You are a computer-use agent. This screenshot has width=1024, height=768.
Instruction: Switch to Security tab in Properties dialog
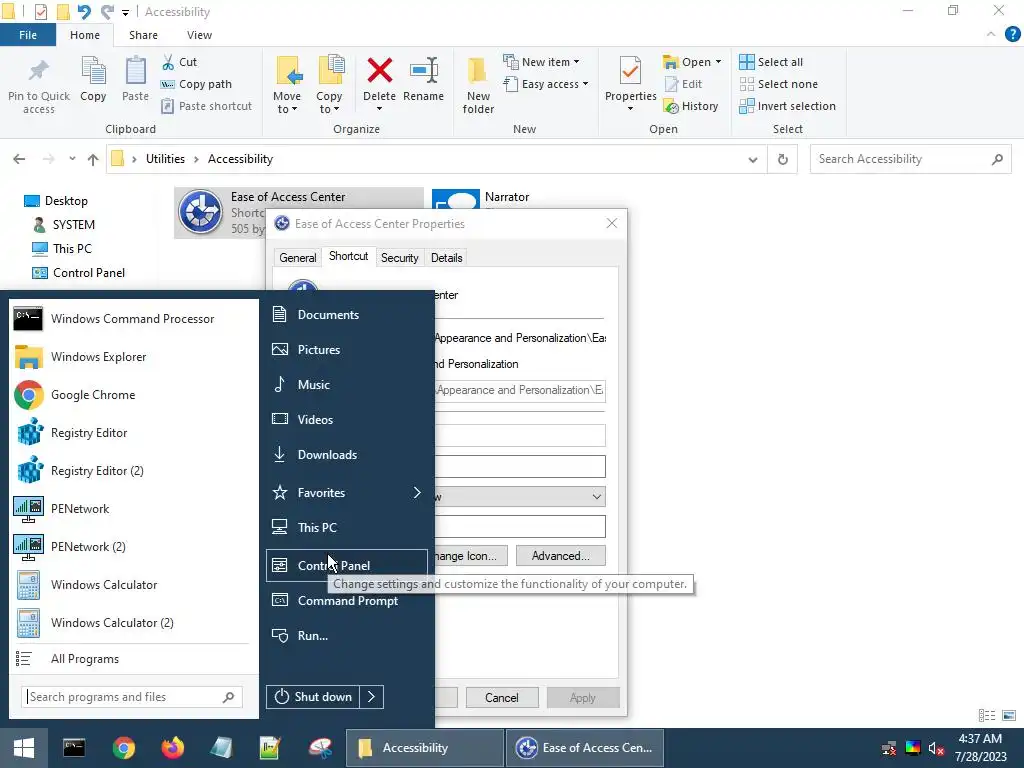[x=400, y=258]
